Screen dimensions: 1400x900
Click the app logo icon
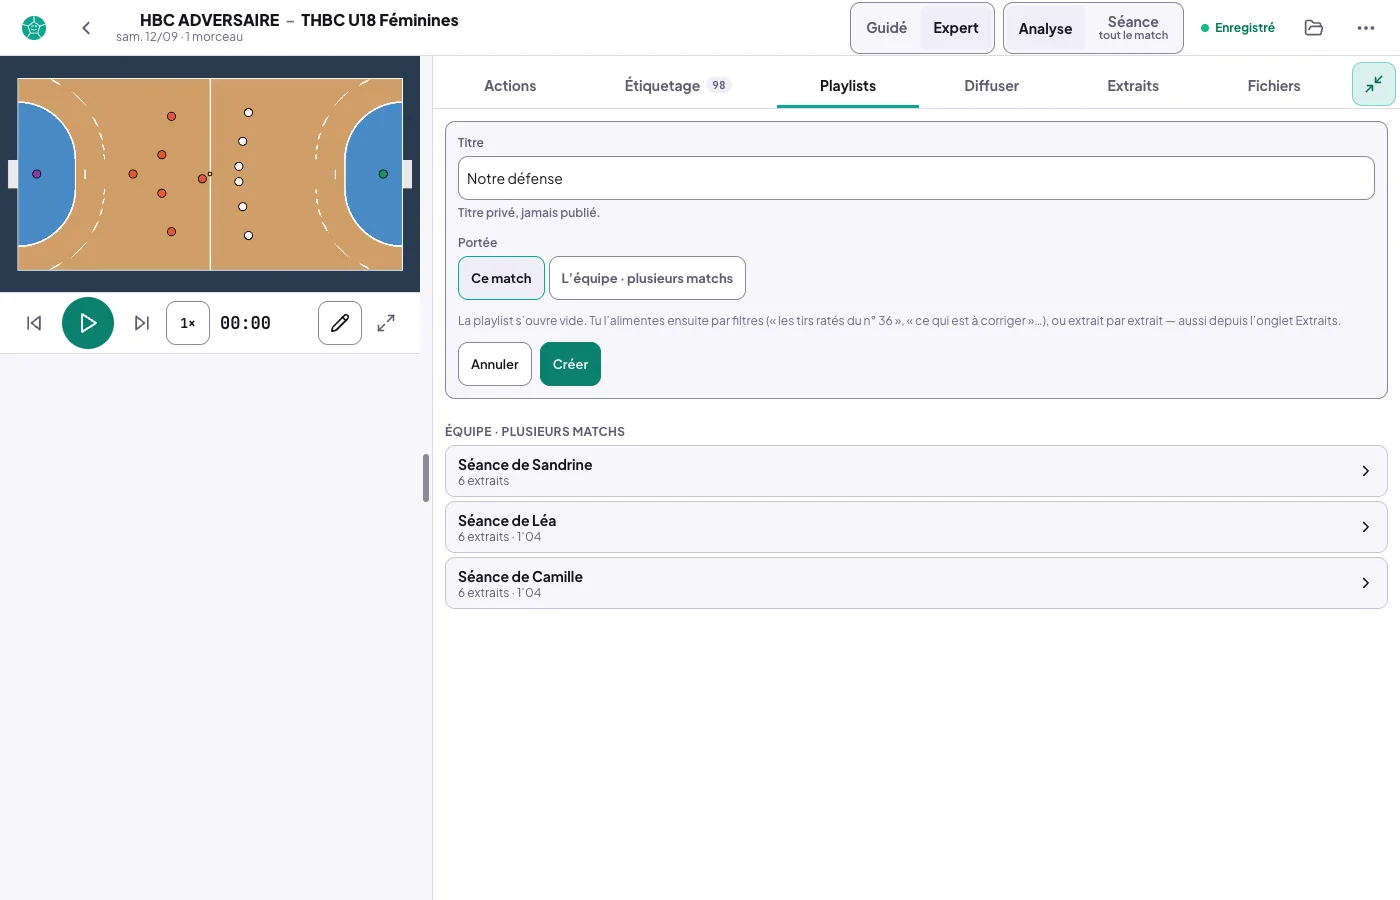click(34, 28)
